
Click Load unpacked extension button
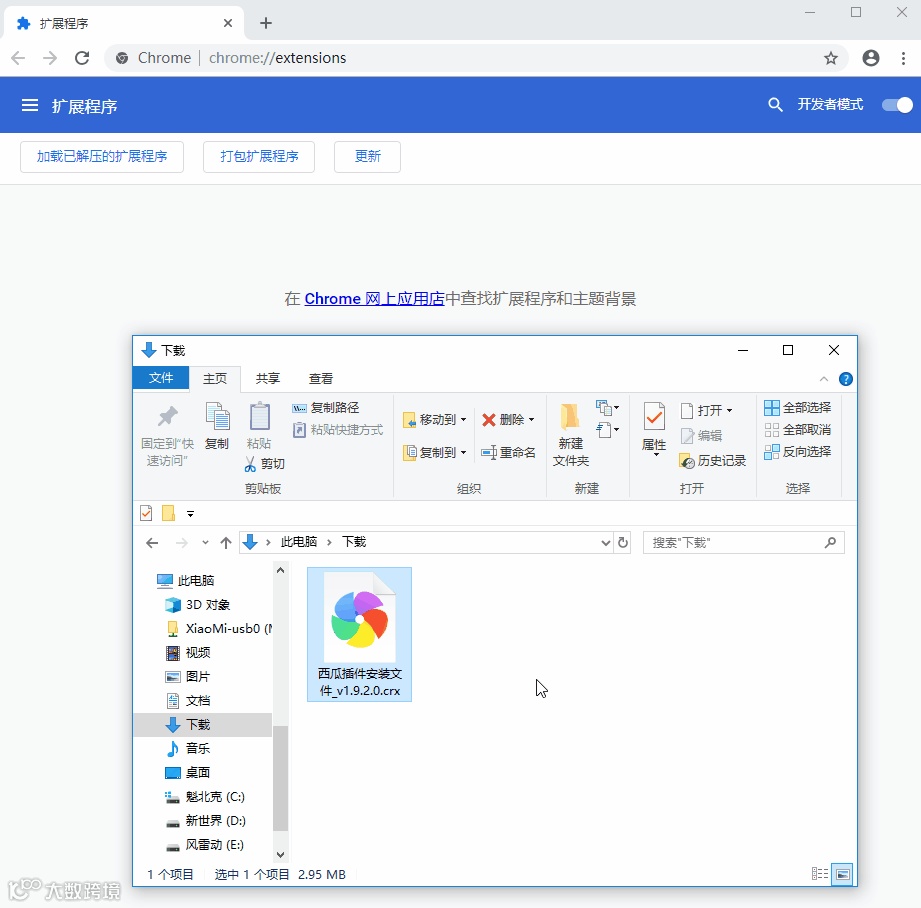click(x=102, y=156)
